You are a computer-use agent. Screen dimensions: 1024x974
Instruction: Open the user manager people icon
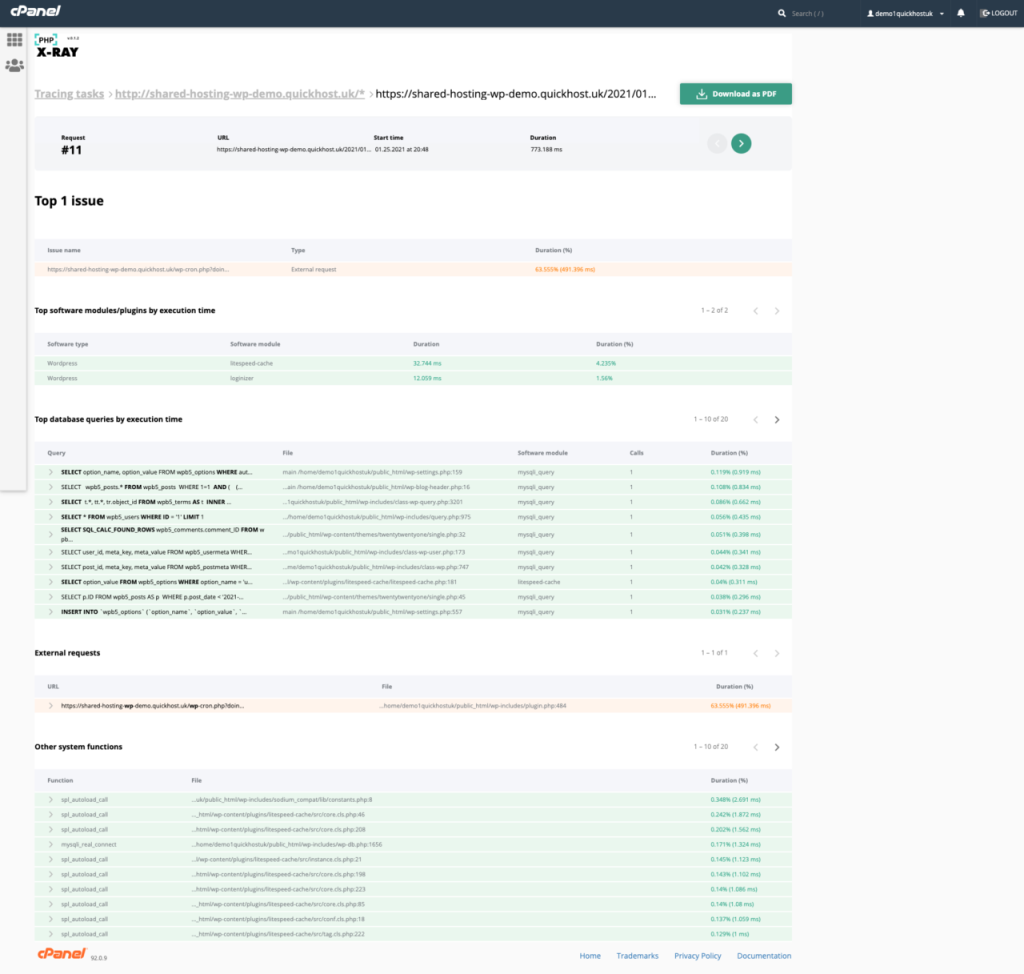click(14, 65)
